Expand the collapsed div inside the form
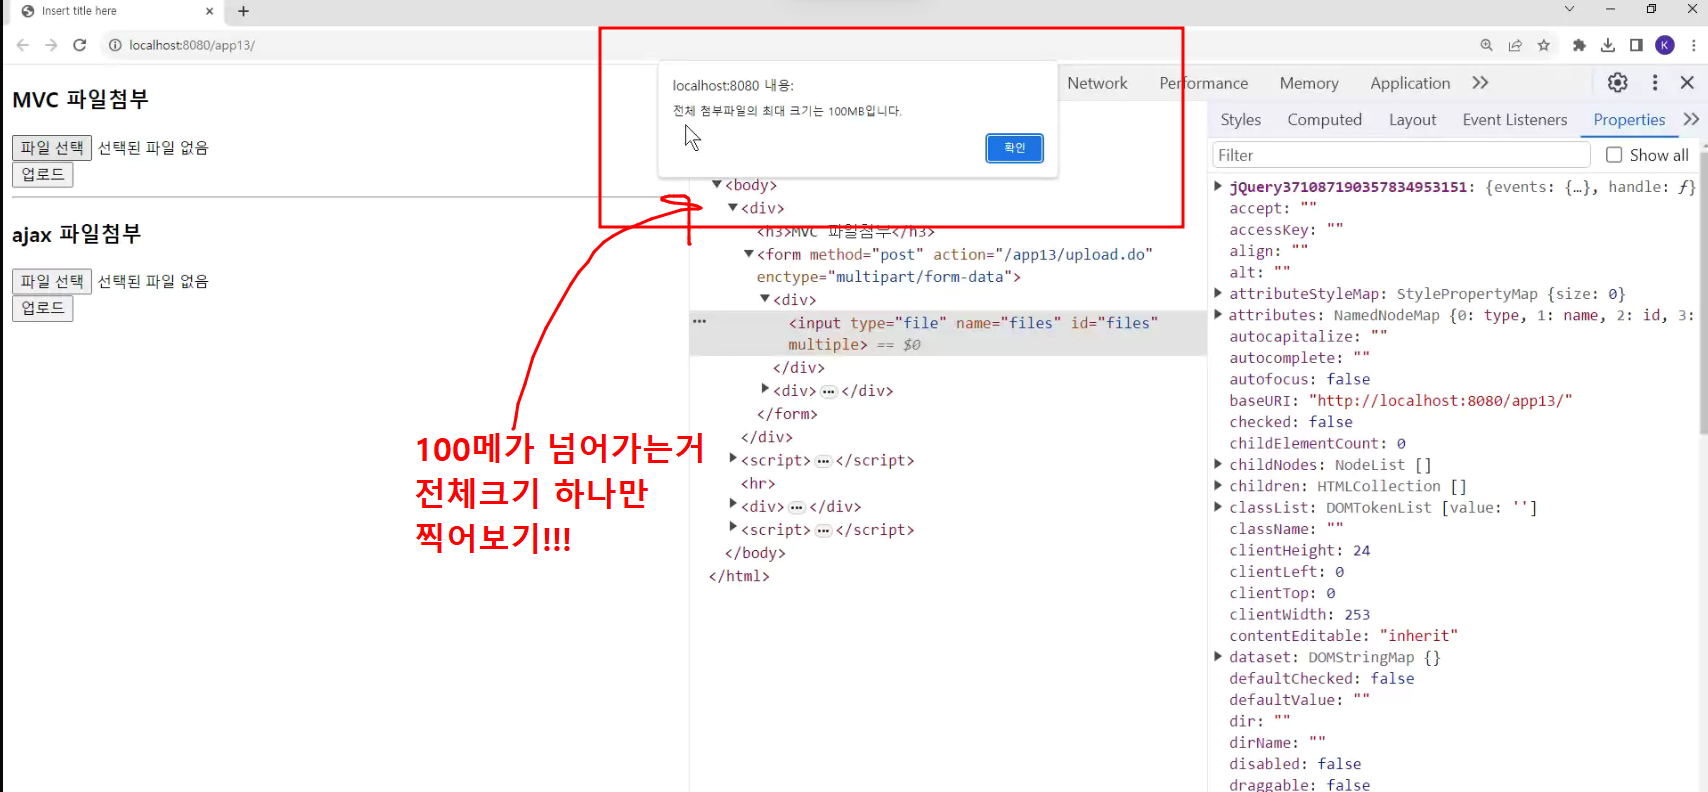The image size is (1708, 792). tap(765, 390)
